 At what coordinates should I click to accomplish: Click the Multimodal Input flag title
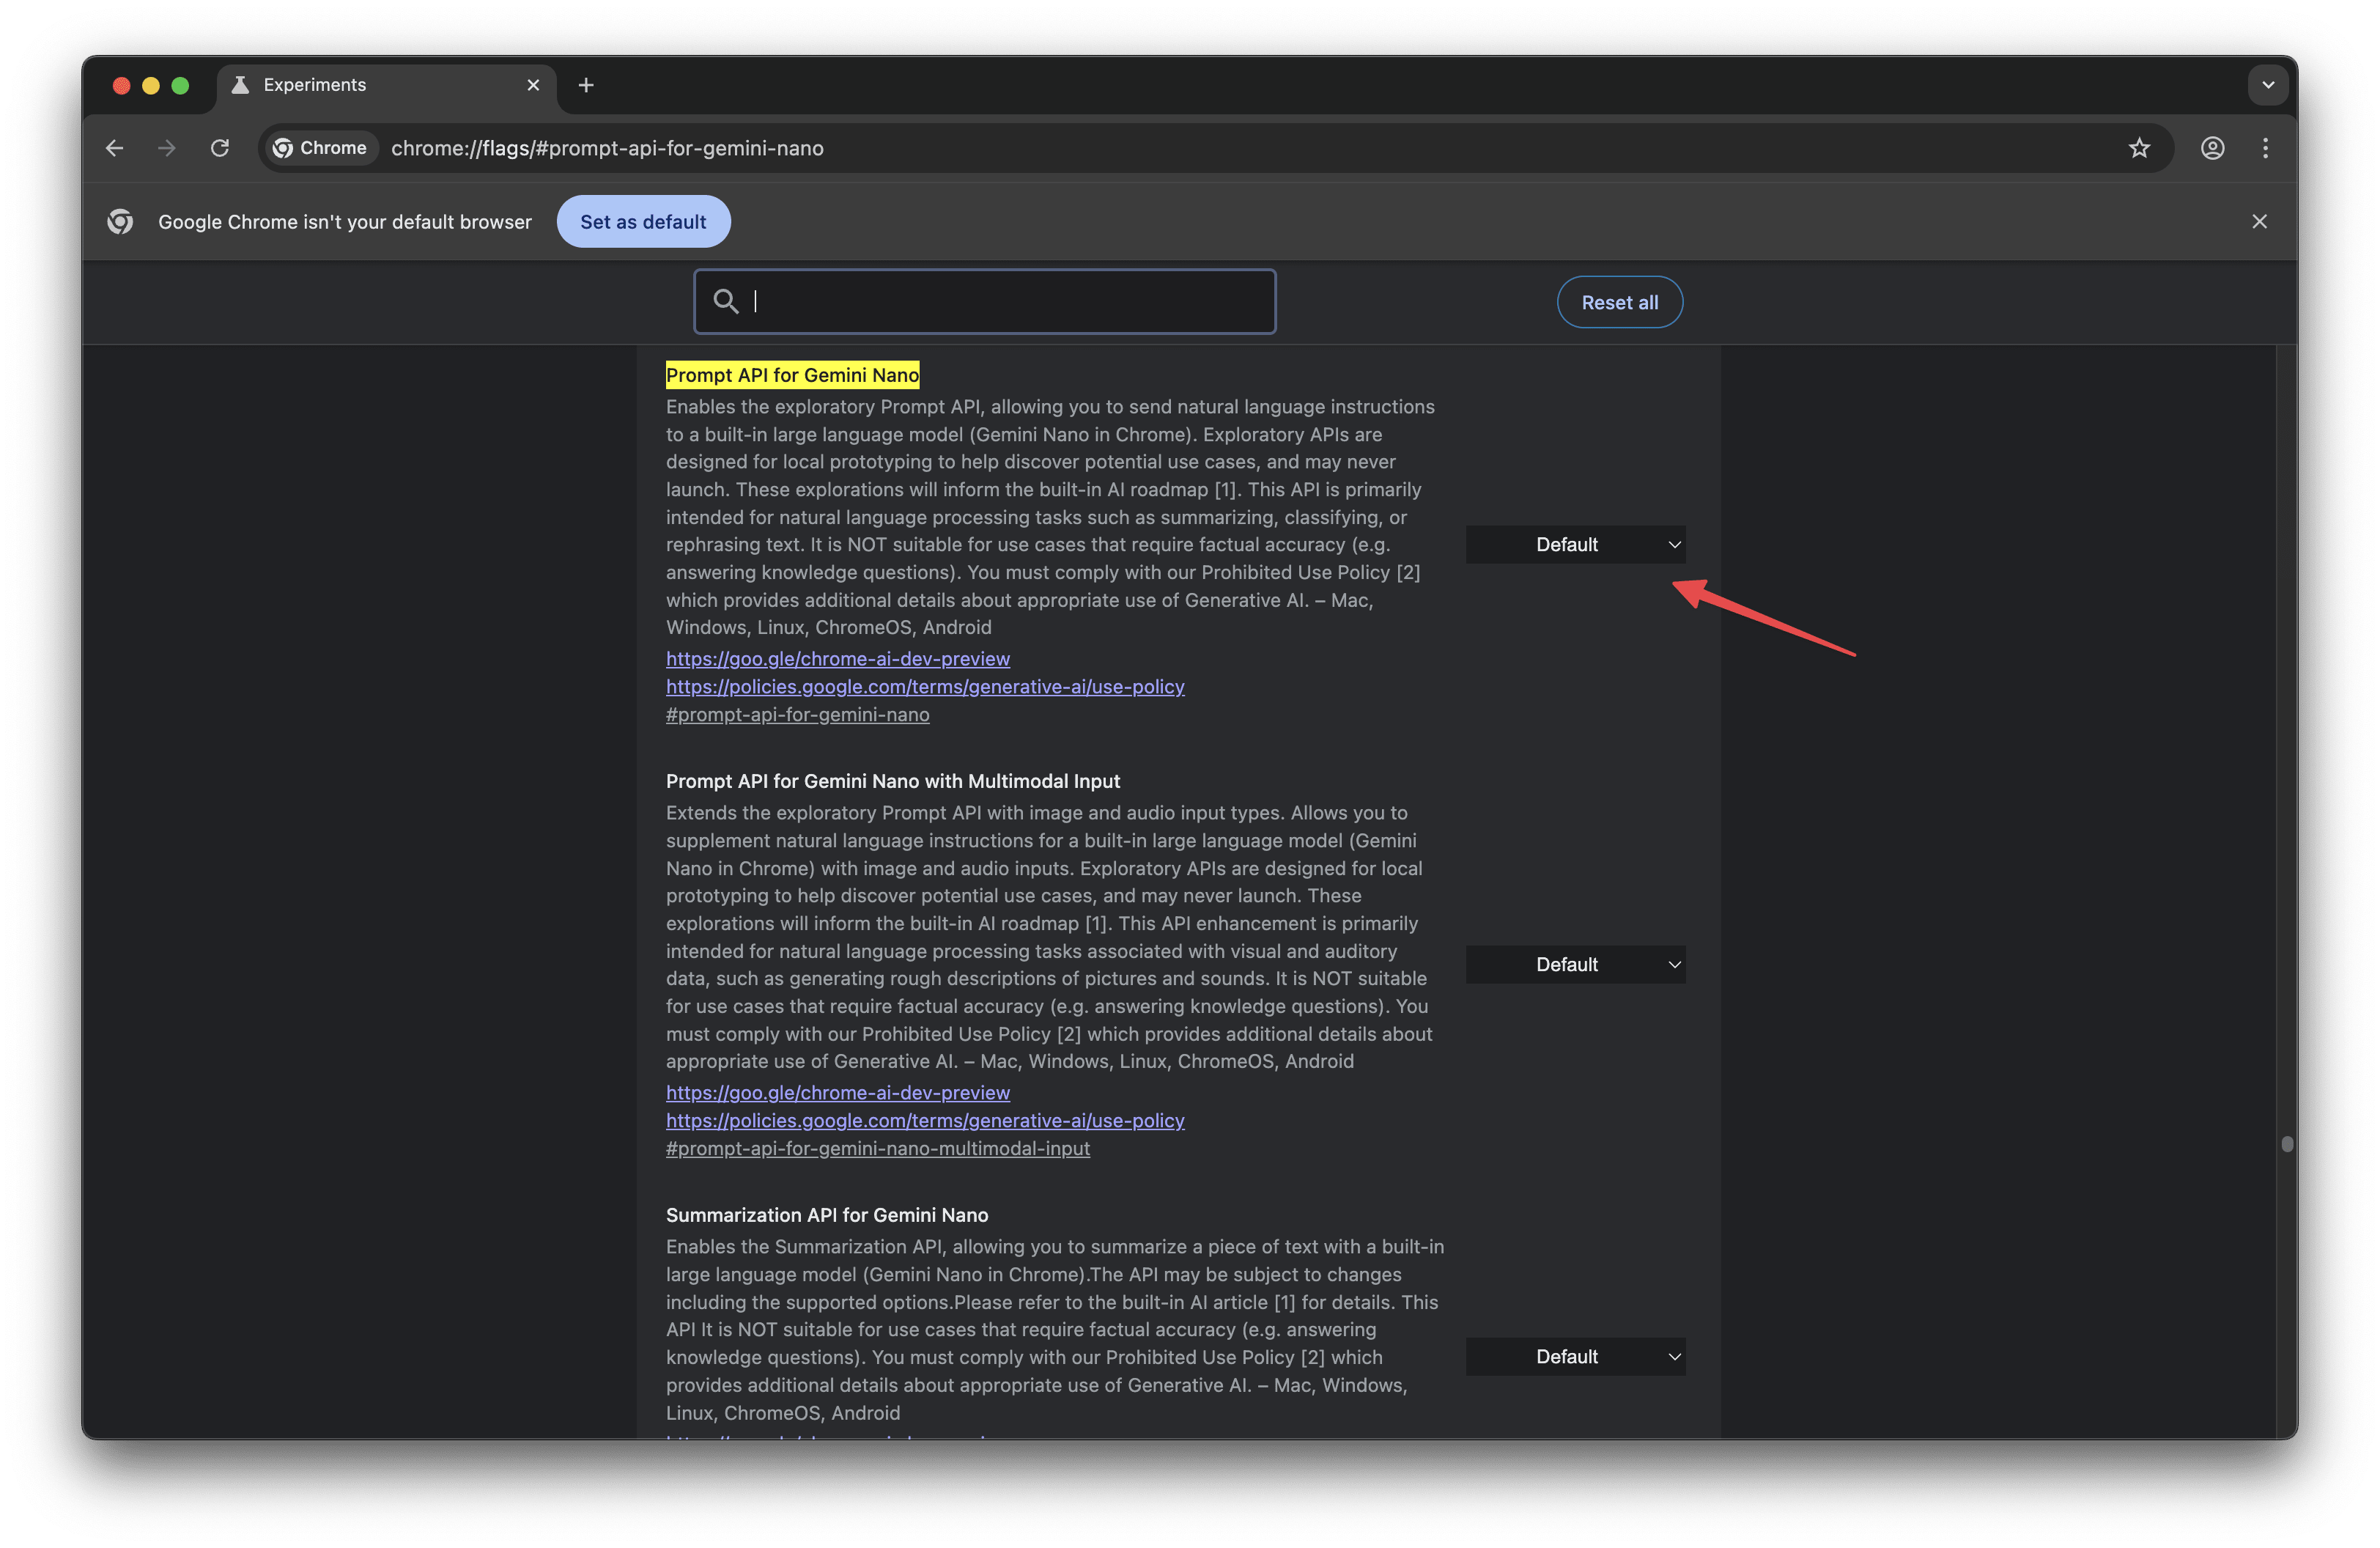point(893,781)
